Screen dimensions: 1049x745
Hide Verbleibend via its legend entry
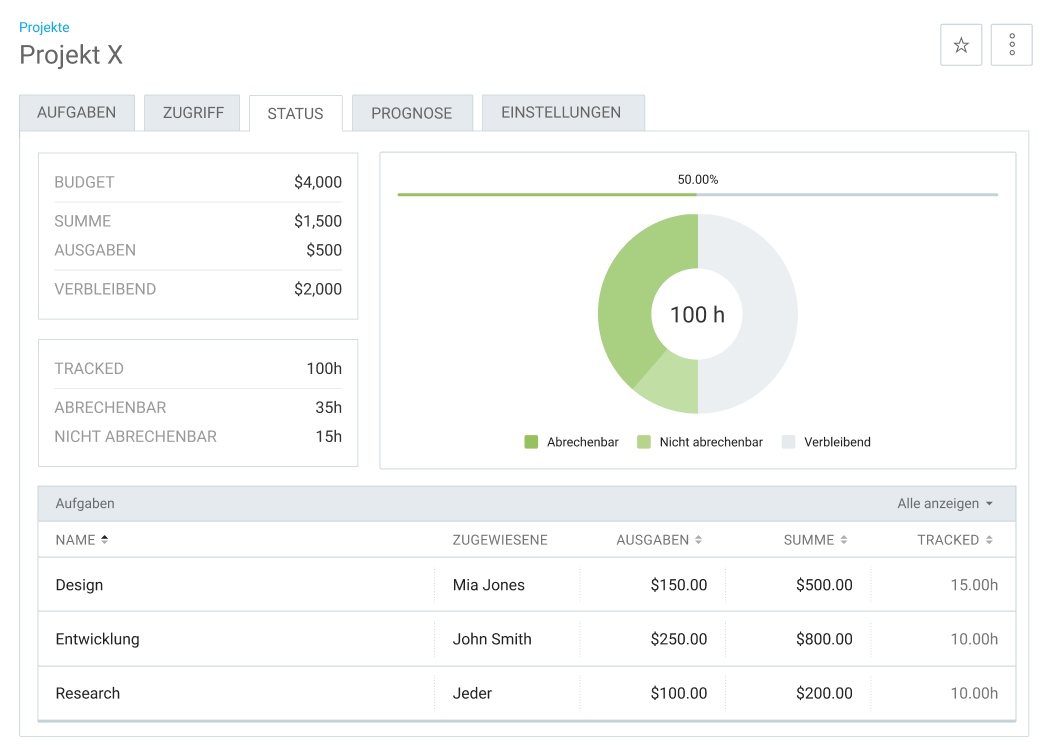pos(826,441)
